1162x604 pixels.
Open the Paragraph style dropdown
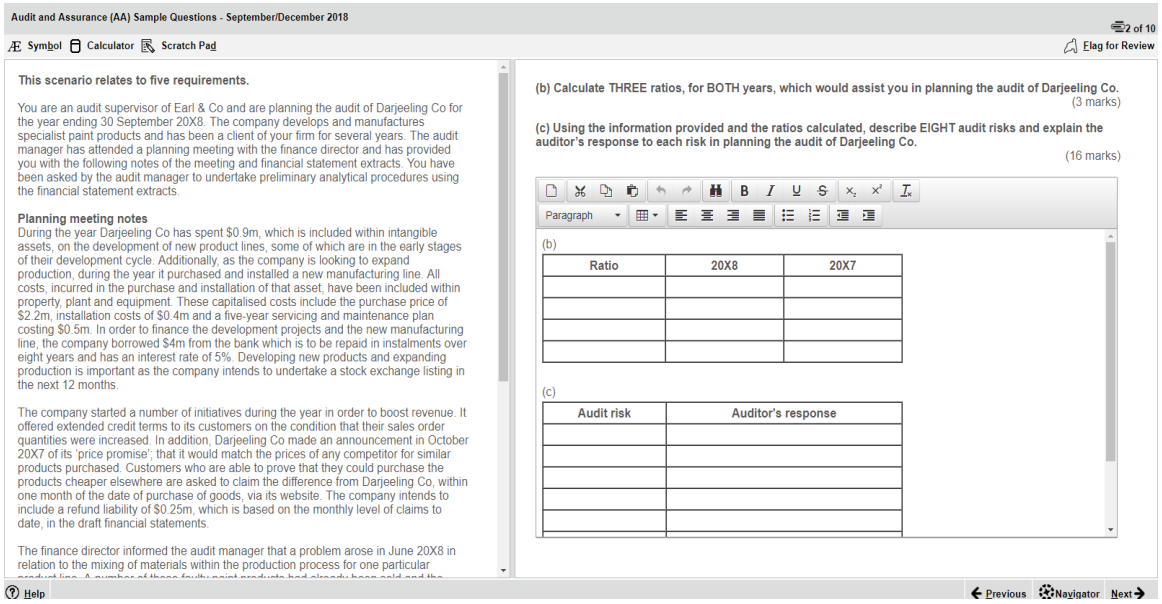tap(582, 216)
